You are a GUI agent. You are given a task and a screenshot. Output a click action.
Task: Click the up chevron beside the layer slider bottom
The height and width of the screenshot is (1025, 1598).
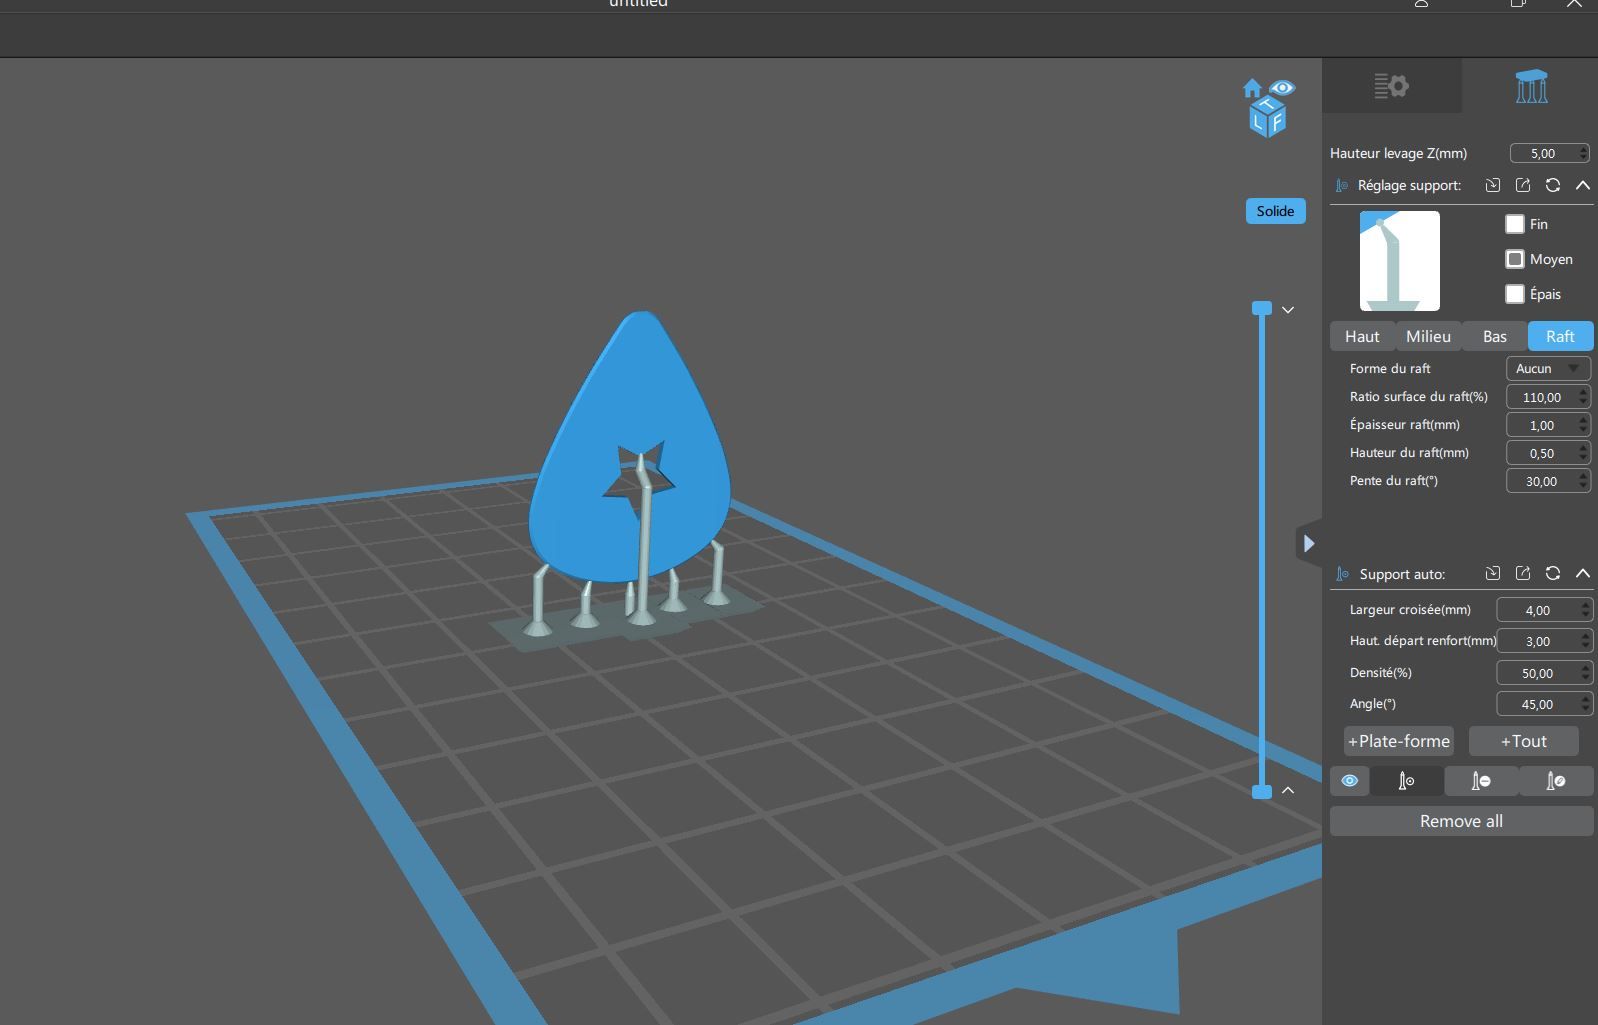click(1288, 790)
